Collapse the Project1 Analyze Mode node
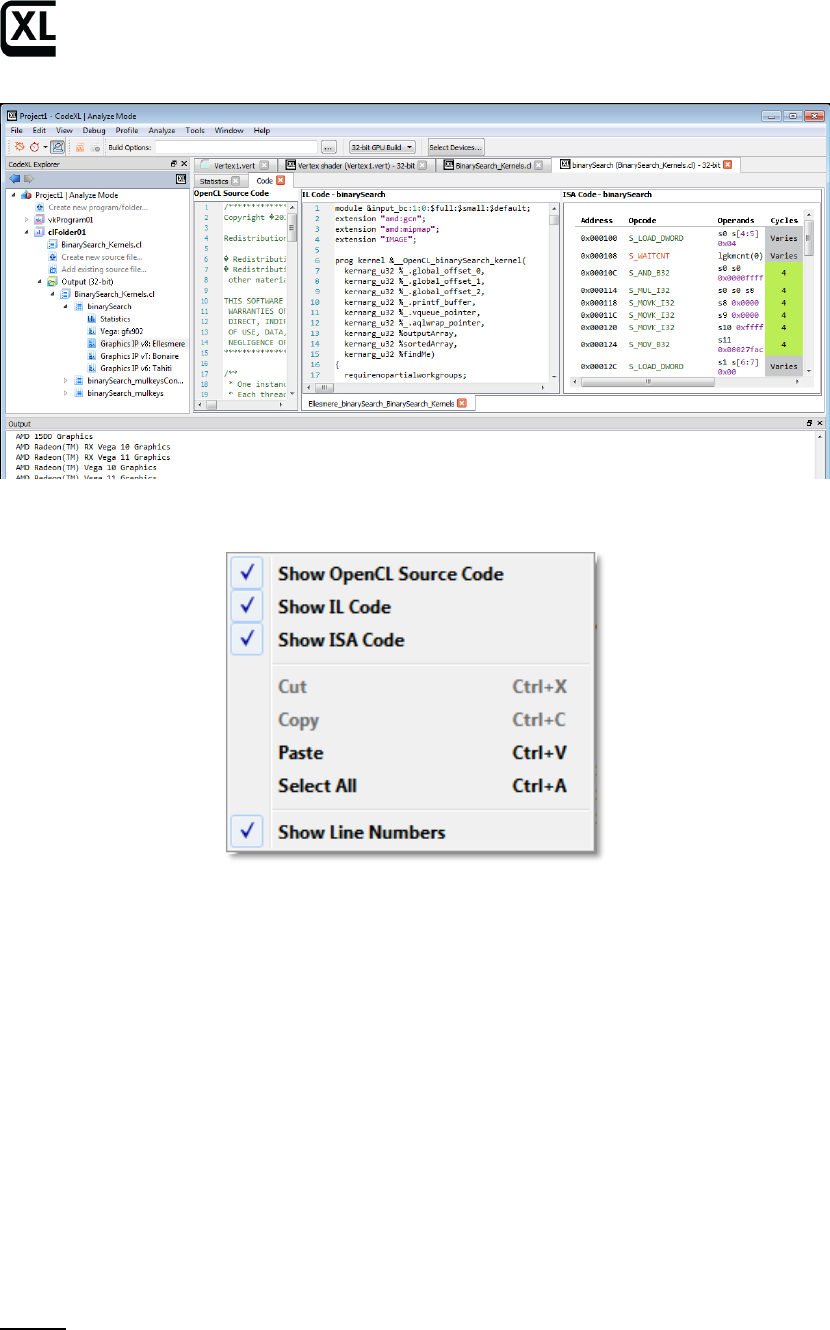The image size is (830, 1330). pos(15,195)
